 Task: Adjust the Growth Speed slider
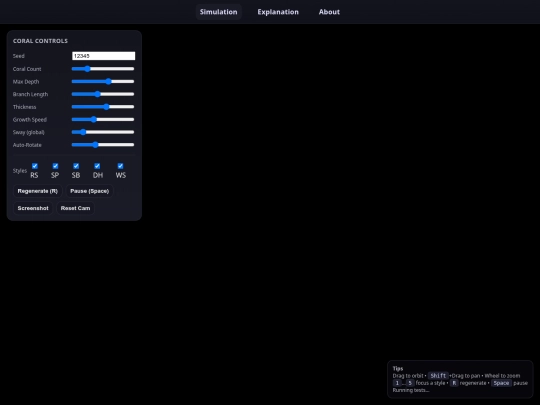coord(103,120)
